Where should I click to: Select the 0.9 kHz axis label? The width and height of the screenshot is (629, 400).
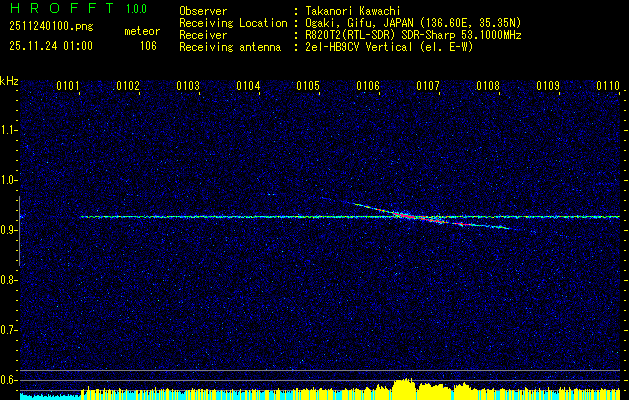[8, 230]
